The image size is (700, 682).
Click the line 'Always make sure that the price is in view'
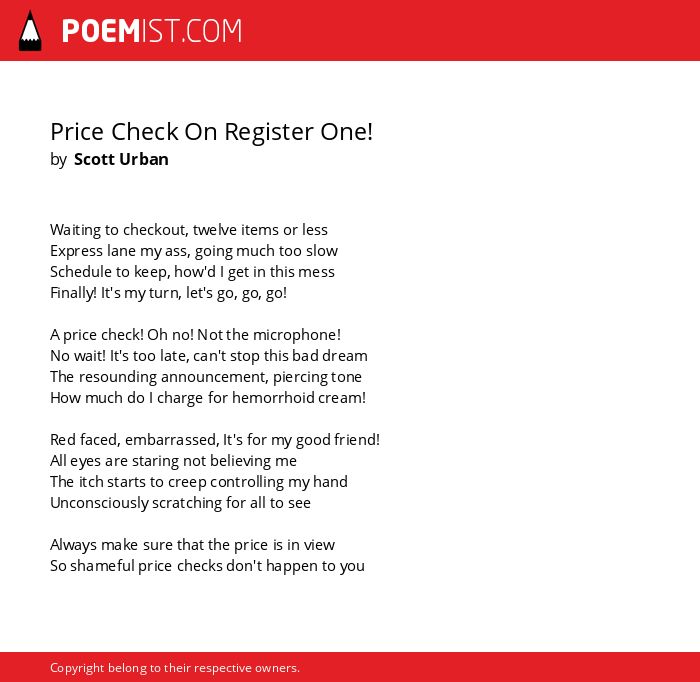coord(192,545)
